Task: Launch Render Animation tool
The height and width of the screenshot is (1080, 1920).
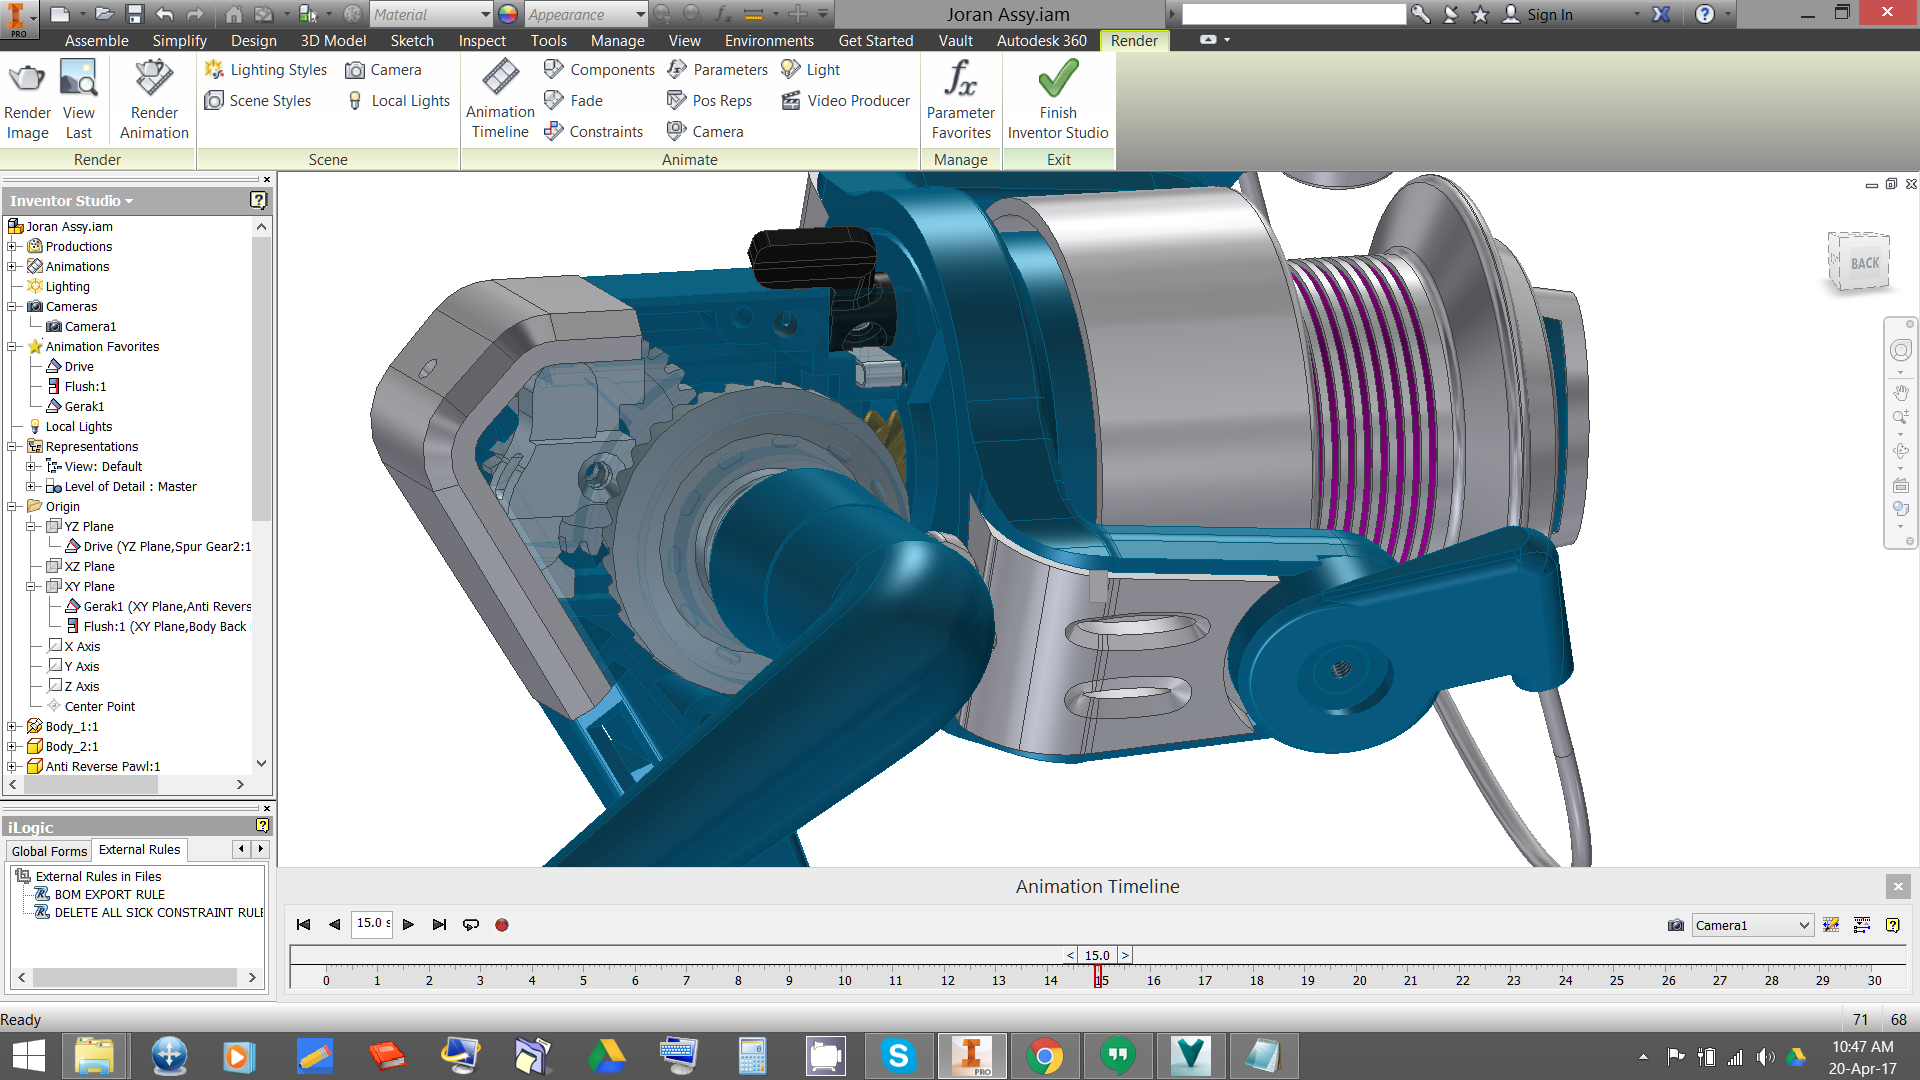Action: coord(154,100)
